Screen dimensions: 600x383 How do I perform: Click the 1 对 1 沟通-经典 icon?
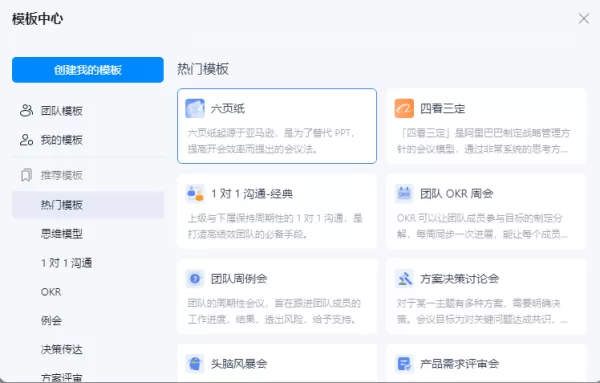tap(195, 194)
